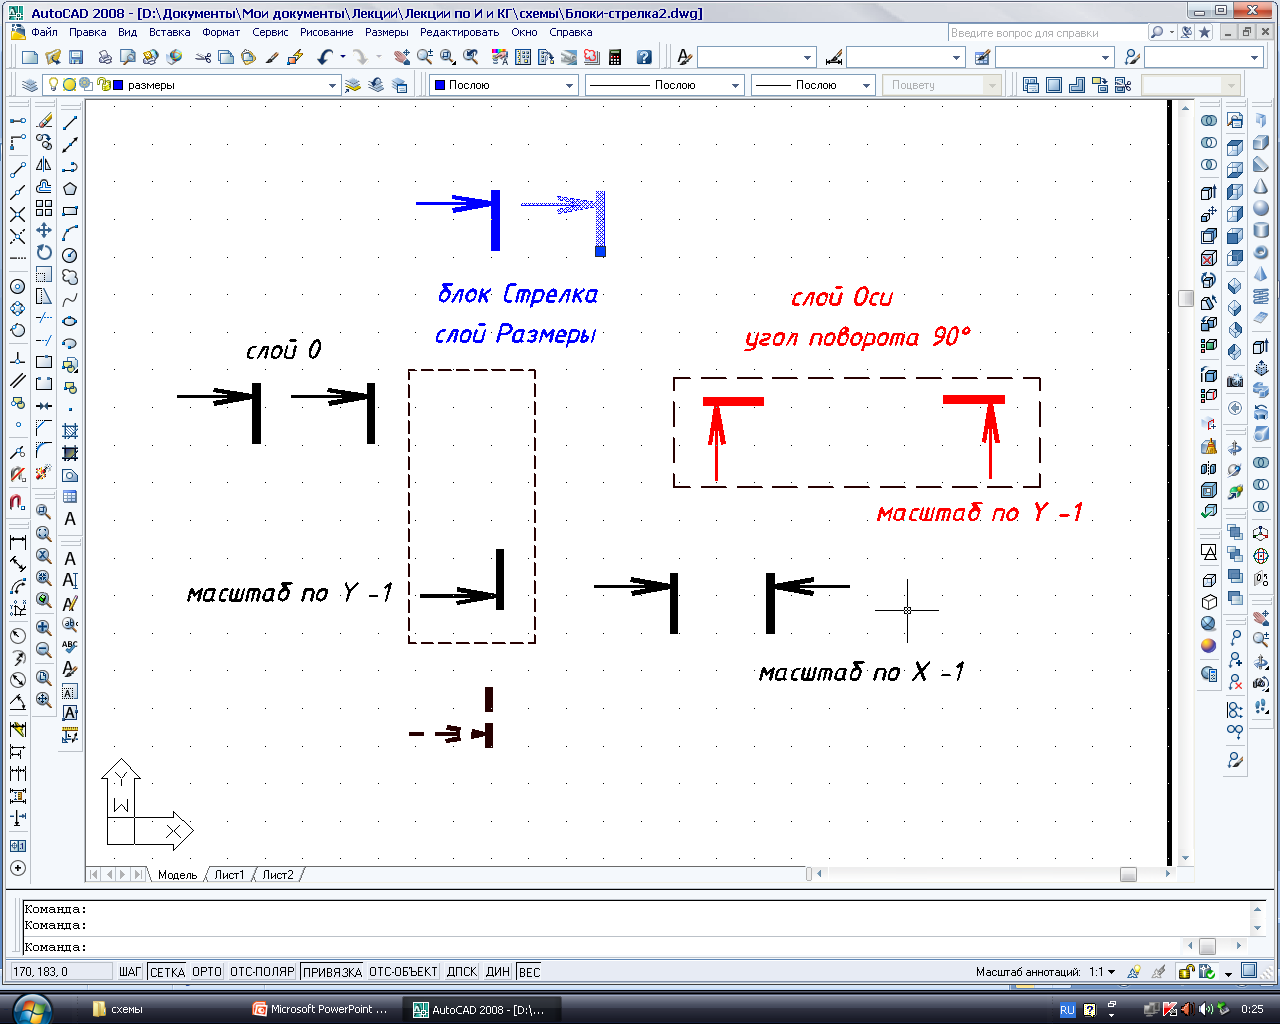1280x1024 pixels.
Task: Toggle СЕТКА grid display
Action: coord(167,972)
